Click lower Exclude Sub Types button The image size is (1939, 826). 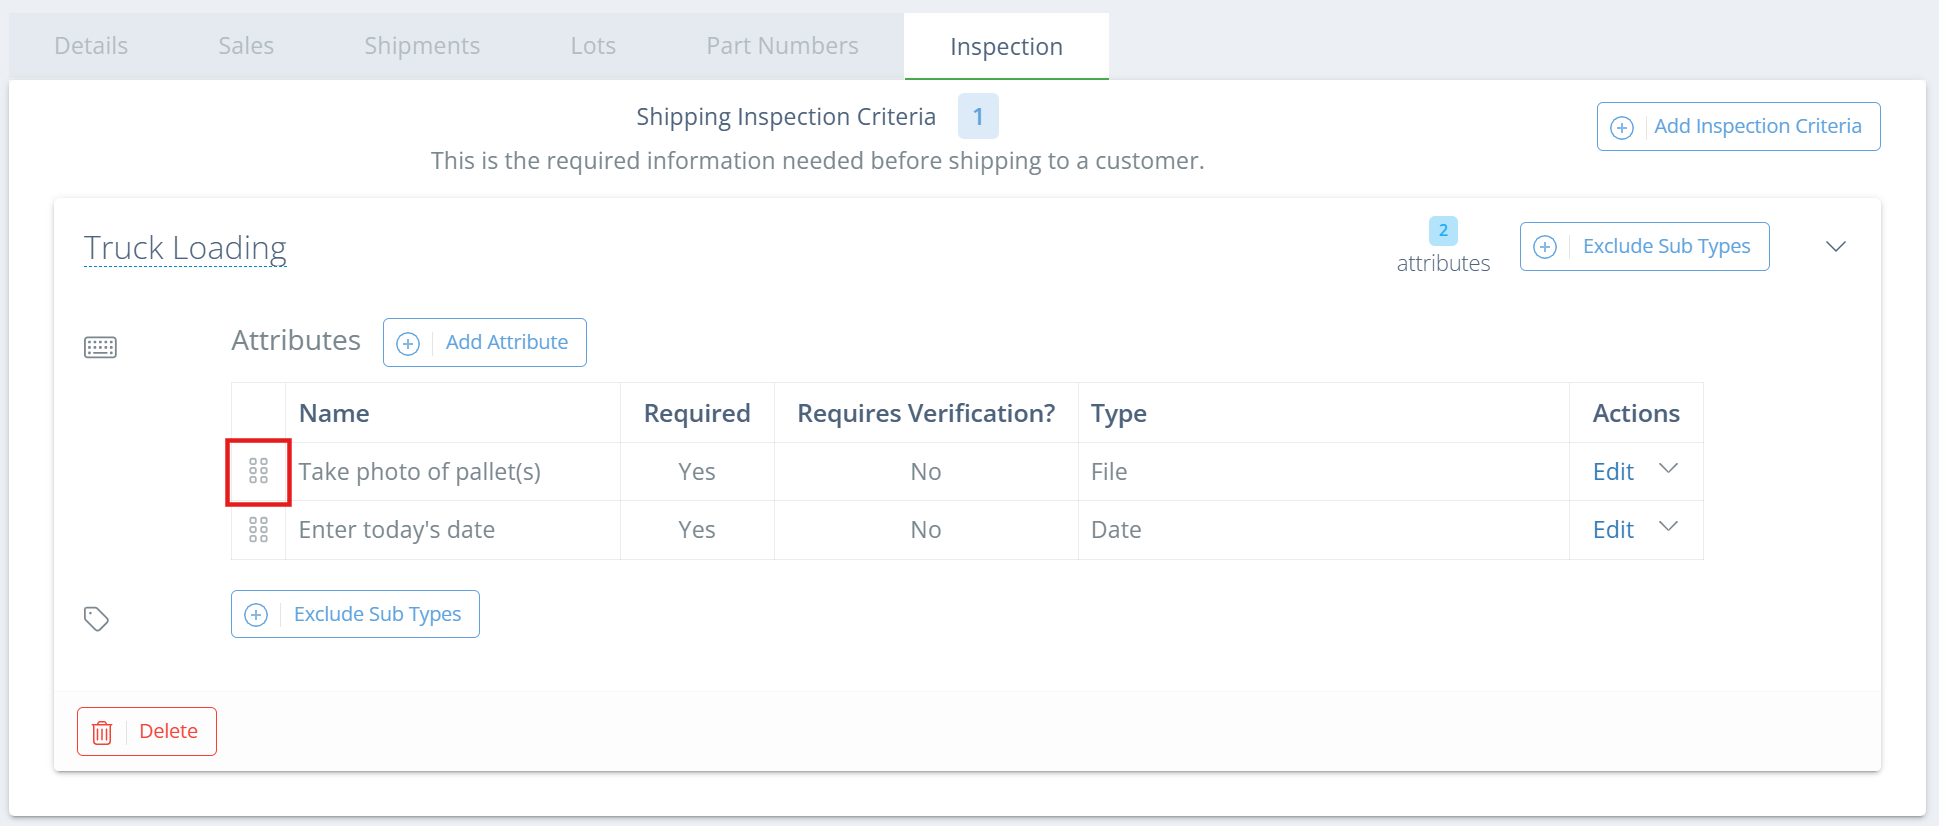[355, 614]
